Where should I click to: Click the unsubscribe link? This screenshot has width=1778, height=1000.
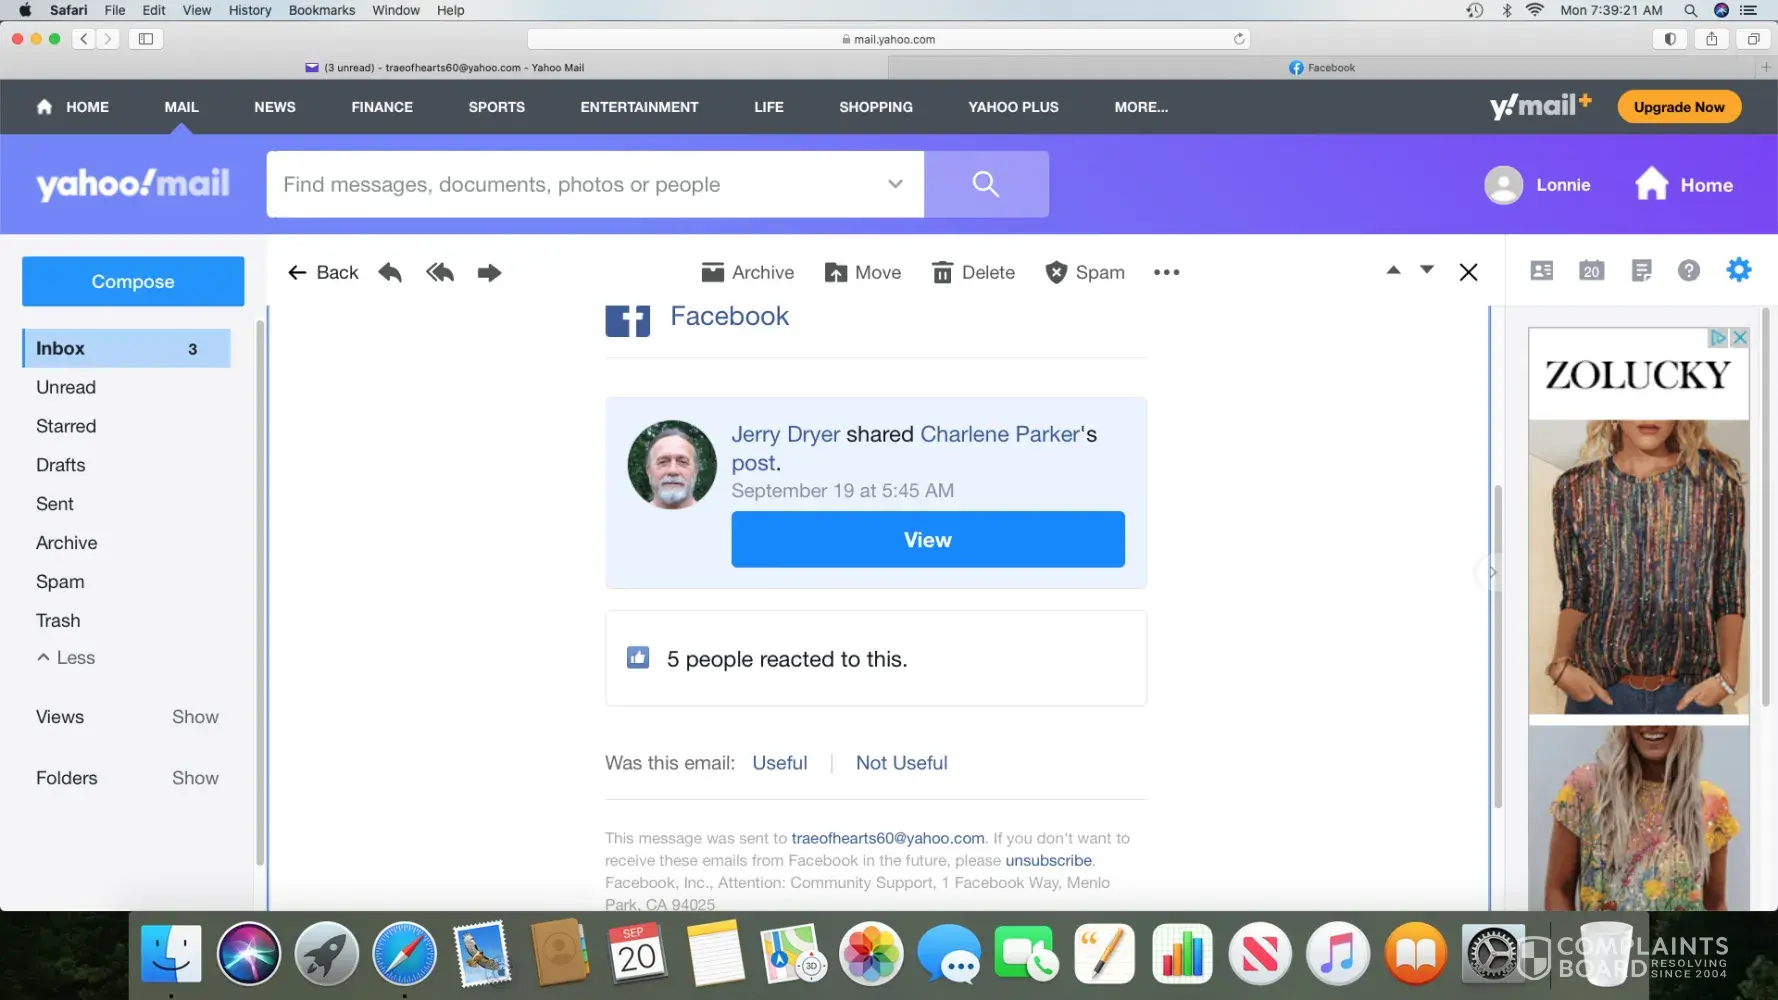coord(1048,860)
